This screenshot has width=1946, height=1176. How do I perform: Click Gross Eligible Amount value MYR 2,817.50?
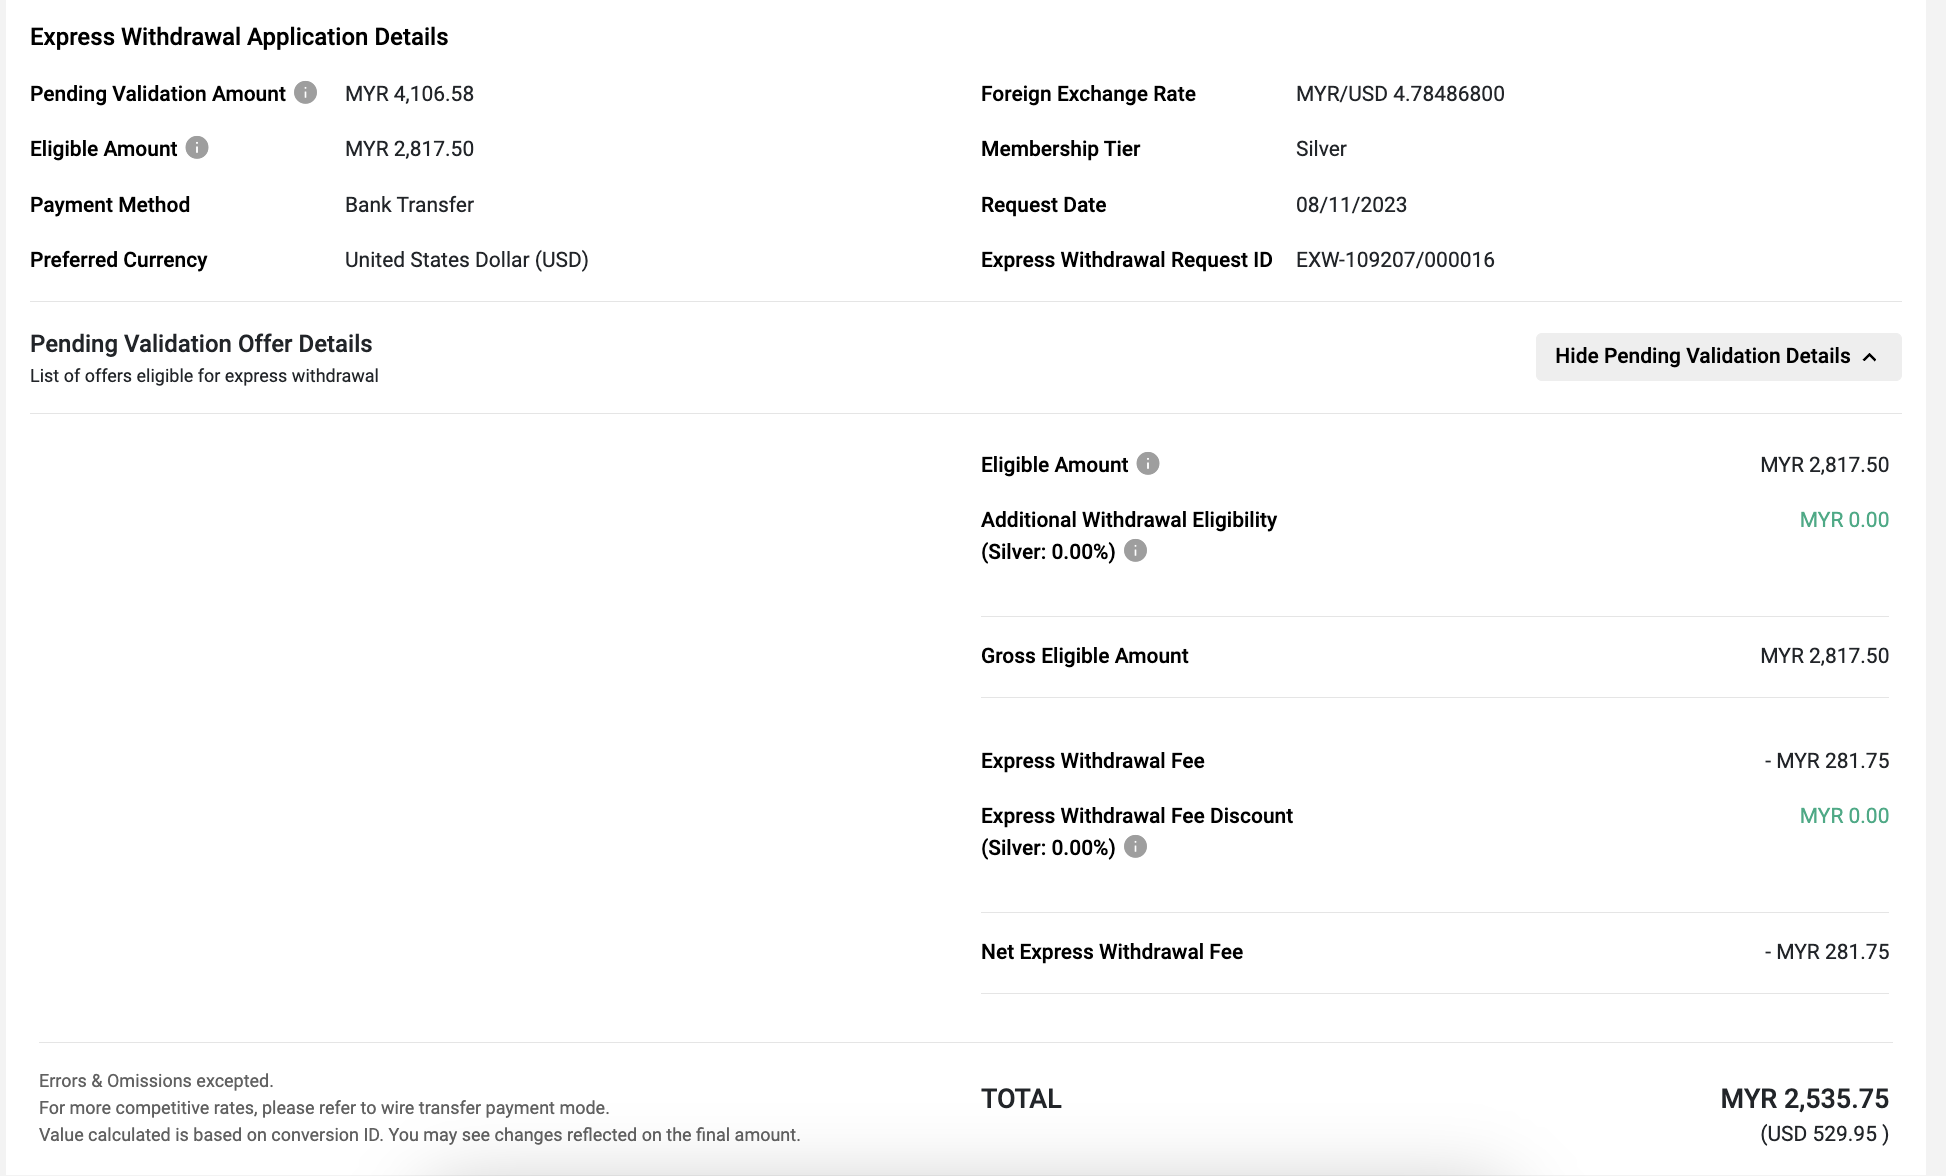pyautogui.click(x=1824, y=656)
